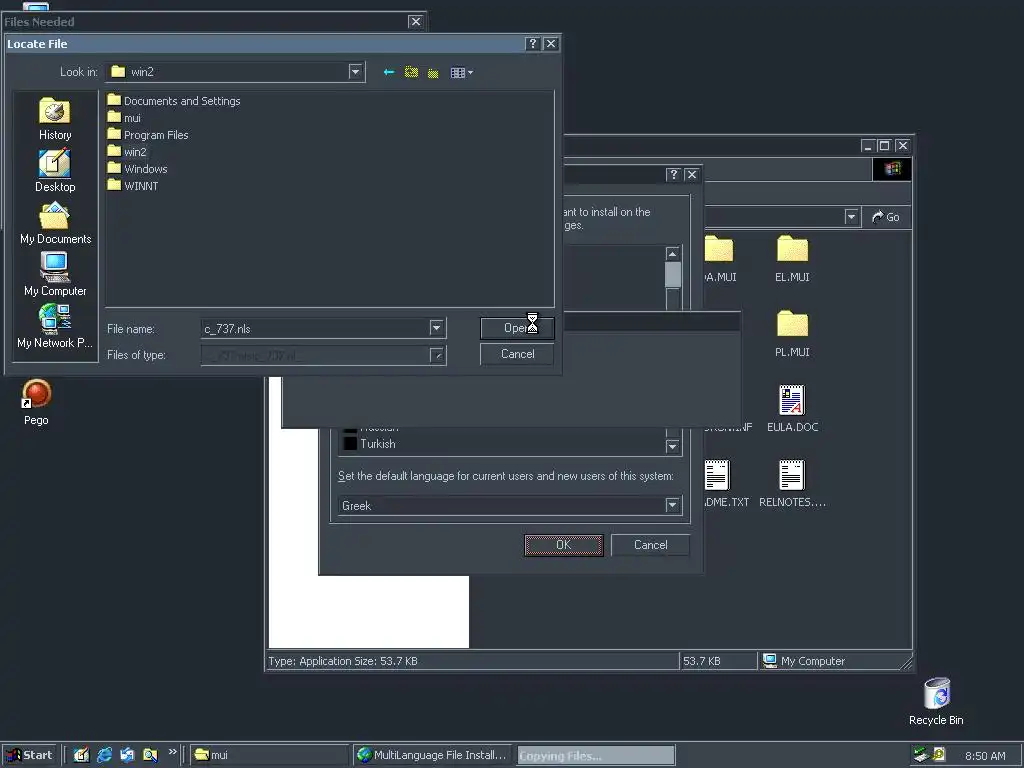The height and width of the screenshot is (768, 1024).
Task: Click the Open button
Action: [517, 328]
